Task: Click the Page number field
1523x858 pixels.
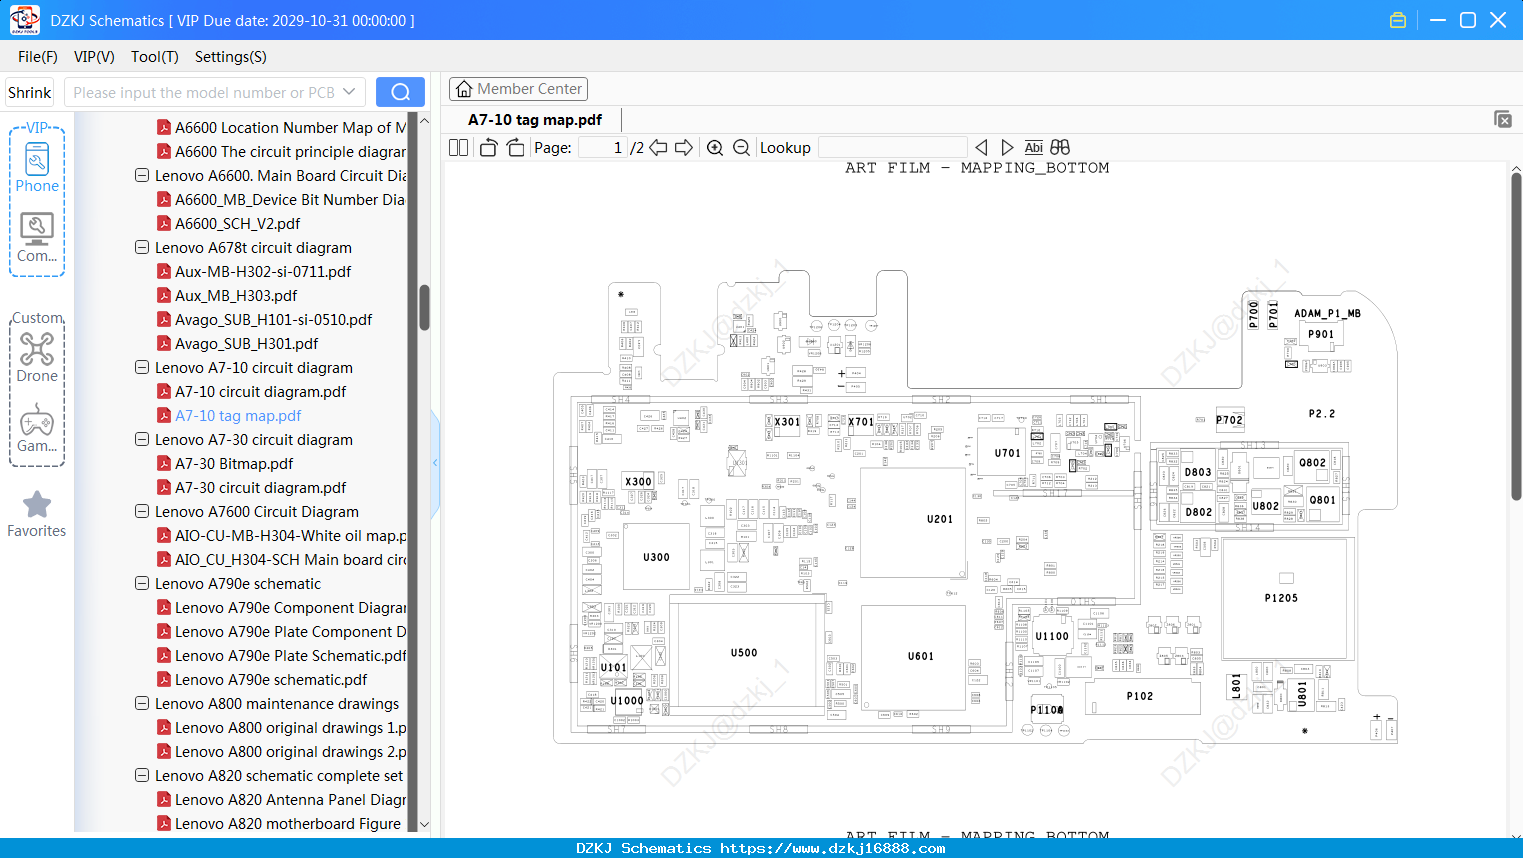Action: pos(603,147)
